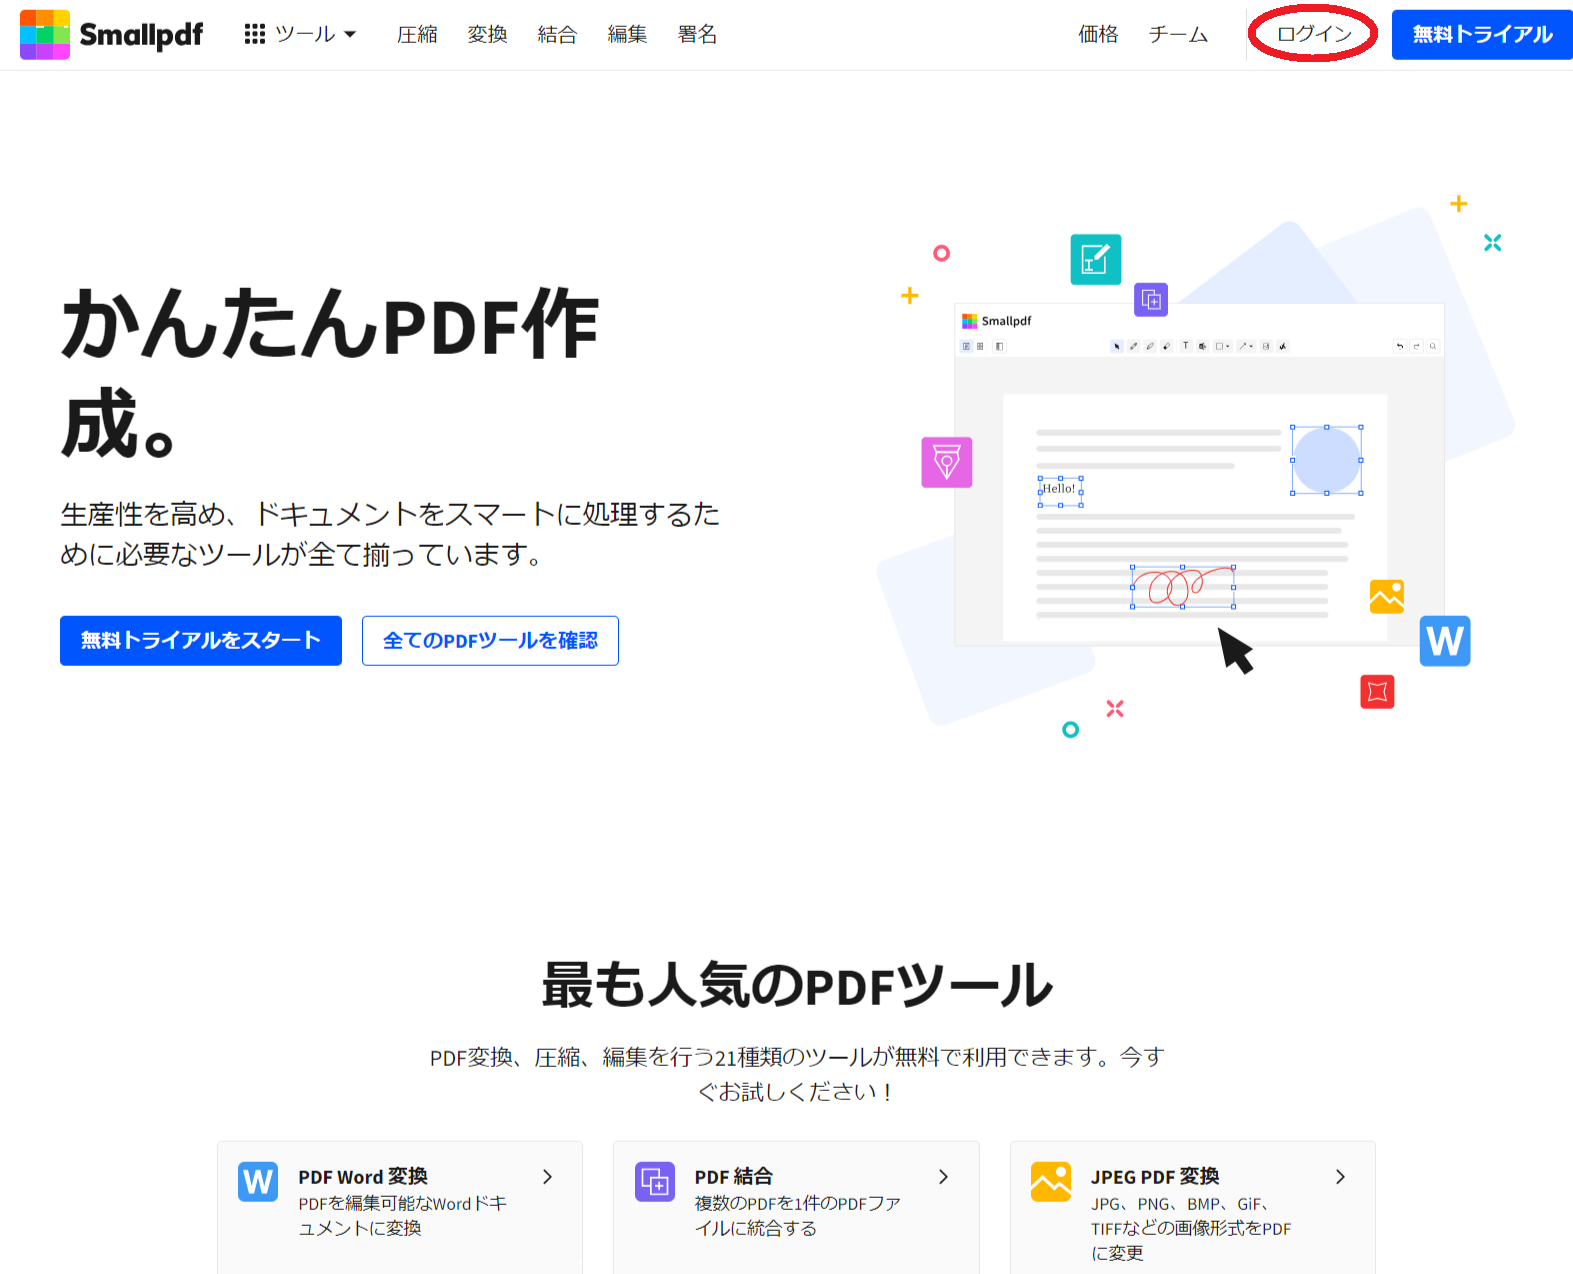Click the JPG、PNG、BMP、GiF description text

tap(1191, 1229)
